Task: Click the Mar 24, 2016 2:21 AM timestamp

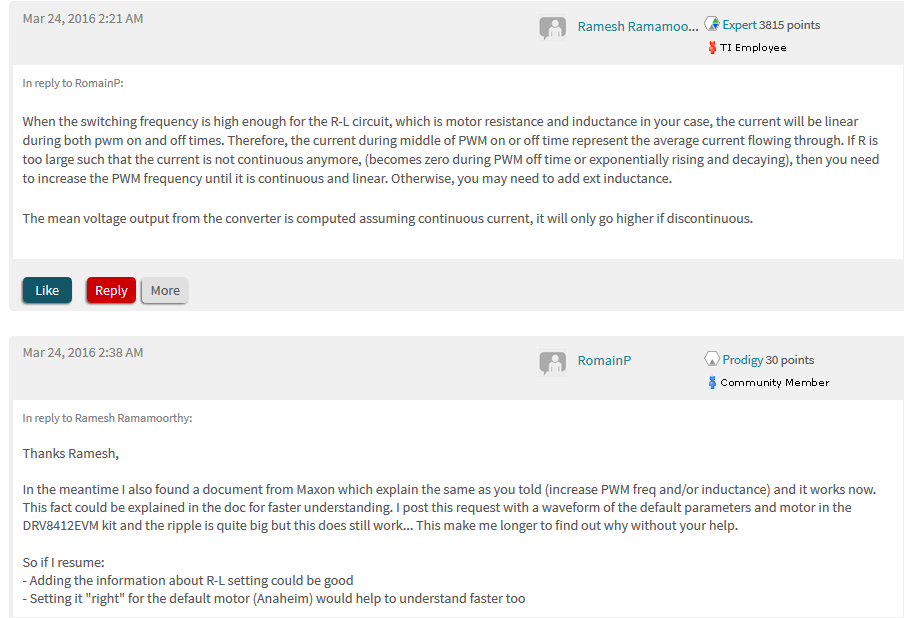Action: pos(83,18)
